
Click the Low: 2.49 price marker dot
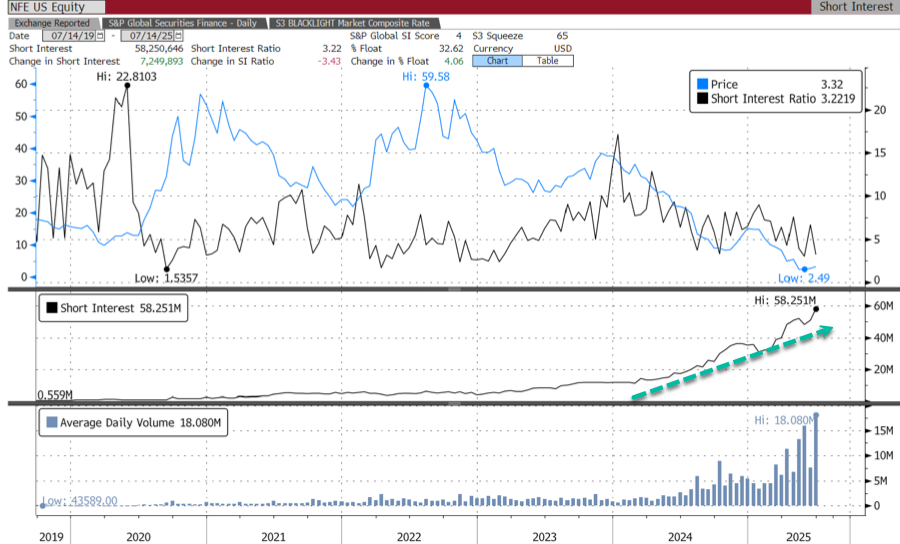click(804, 269)
